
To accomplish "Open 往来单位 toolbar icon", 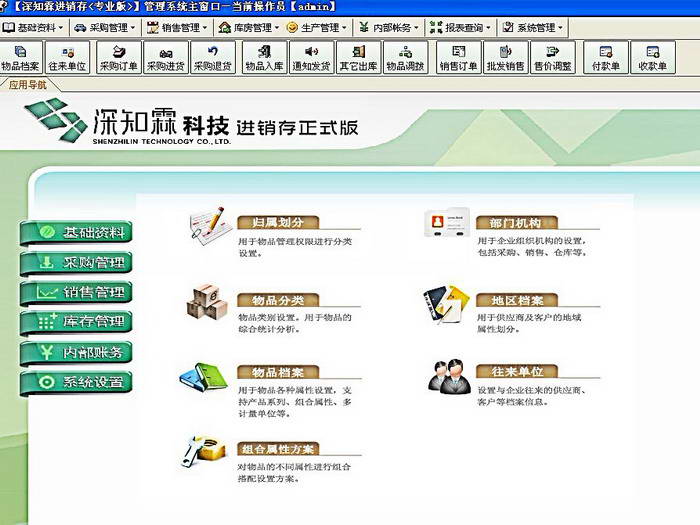I will point(67,58).
